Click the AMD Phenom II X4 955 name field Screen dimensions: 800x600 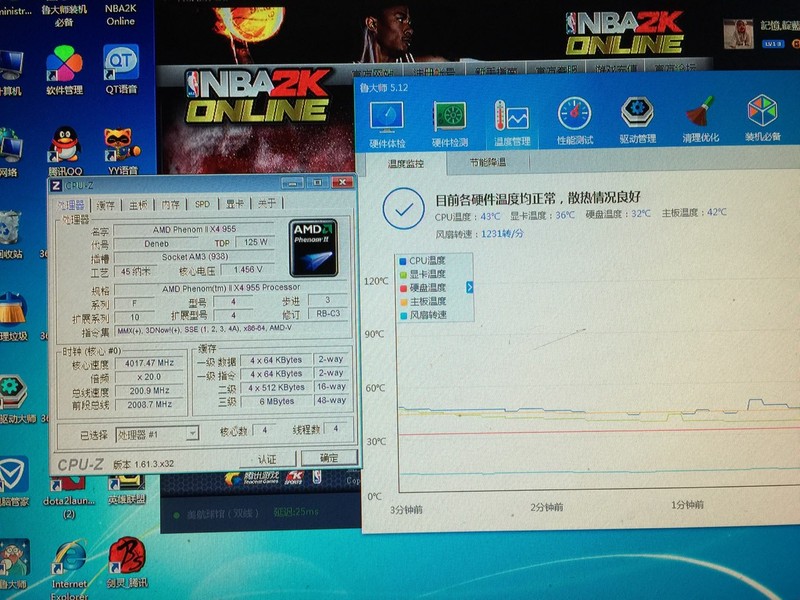coord(194,230)
